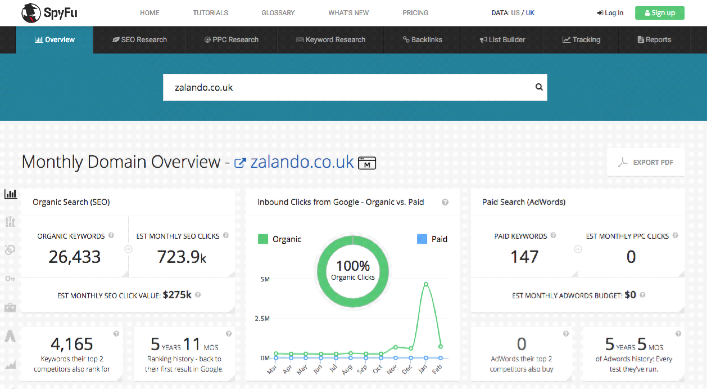The image size is (708, 389).
Task: Click the Export PDF button
Action: coord(646,162)
